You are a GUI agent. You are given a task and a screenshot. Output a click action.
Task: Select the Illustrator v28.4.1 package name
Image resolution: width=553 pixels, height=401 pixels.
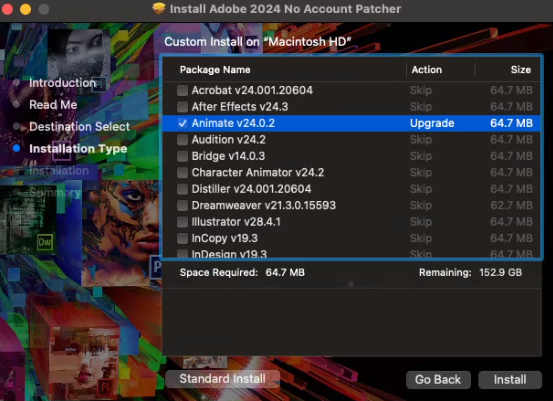tap(236, 222)
